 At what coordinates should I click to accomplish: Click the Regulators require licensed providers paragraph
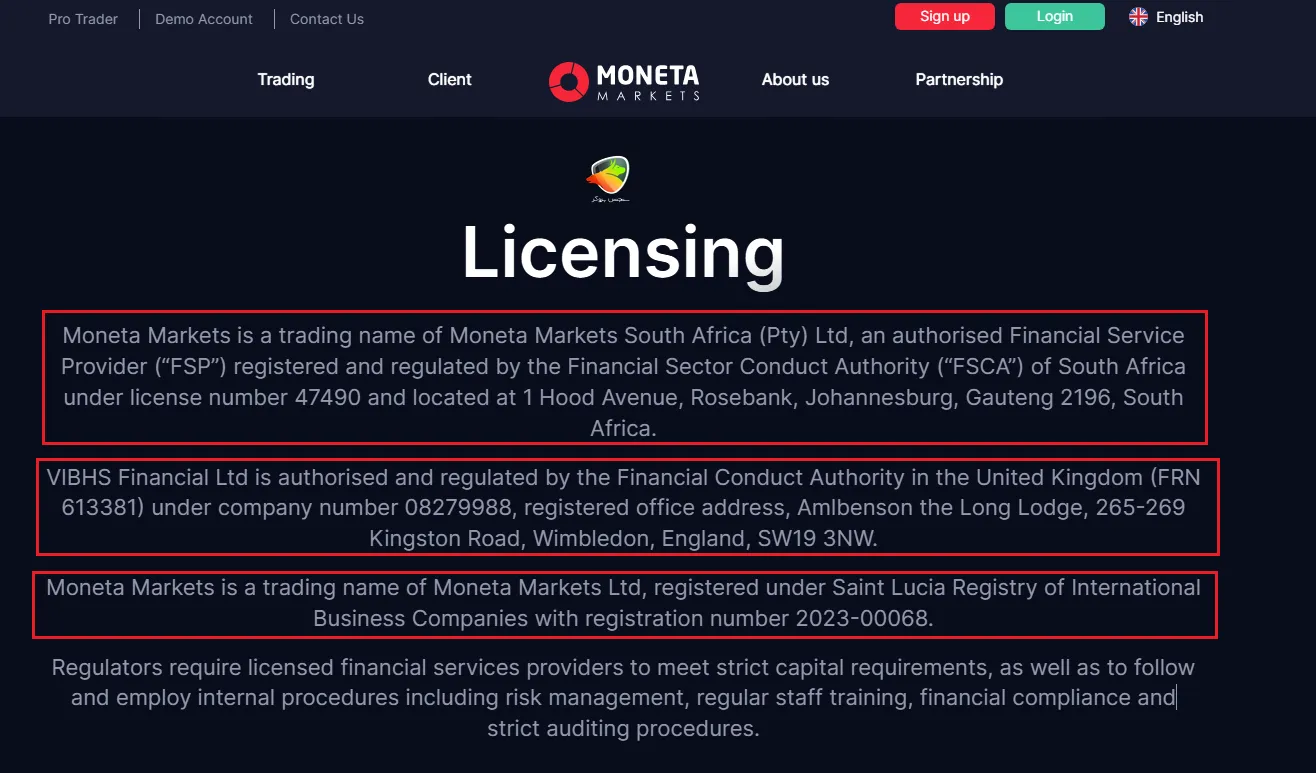coord(624,698)
